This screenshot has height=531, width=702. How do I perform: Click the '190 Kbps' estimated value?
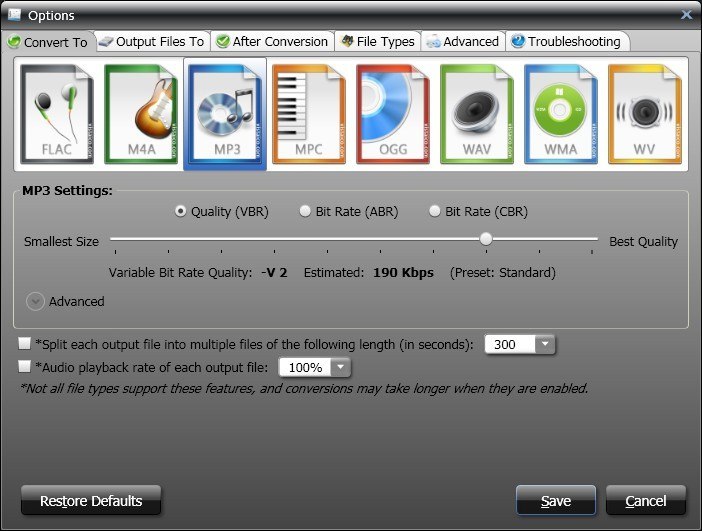pos(403,272)
